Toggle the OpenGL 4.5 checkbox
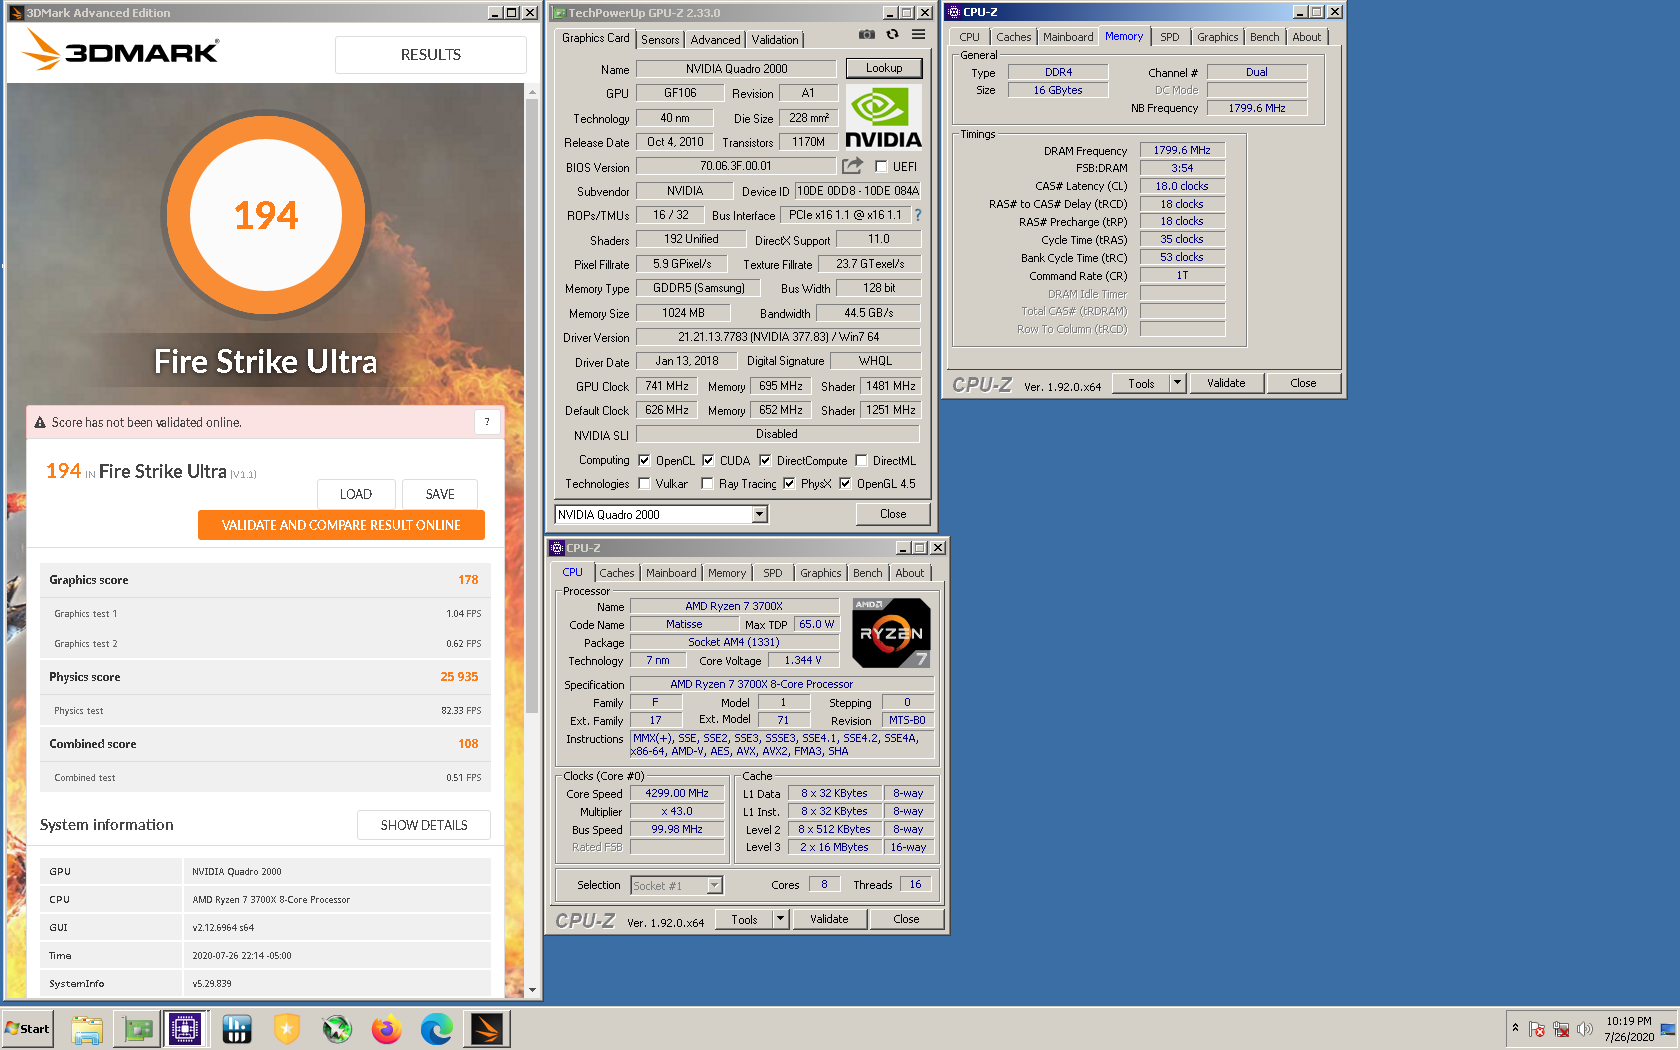The image size is (1680, 1050). tap(845, 484)
